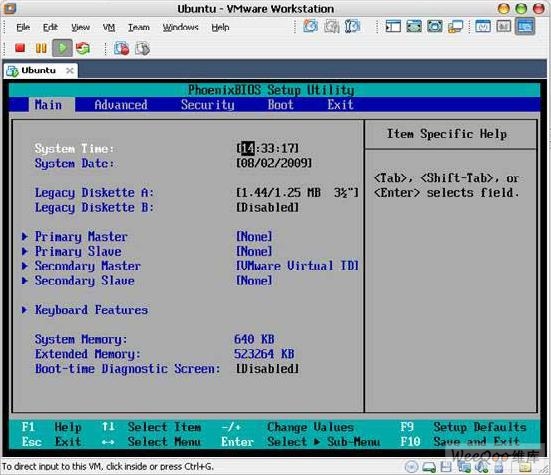This screenshot has width=551, height=475.
Task: Click the System Time label
Action: (x=74, y=149)
